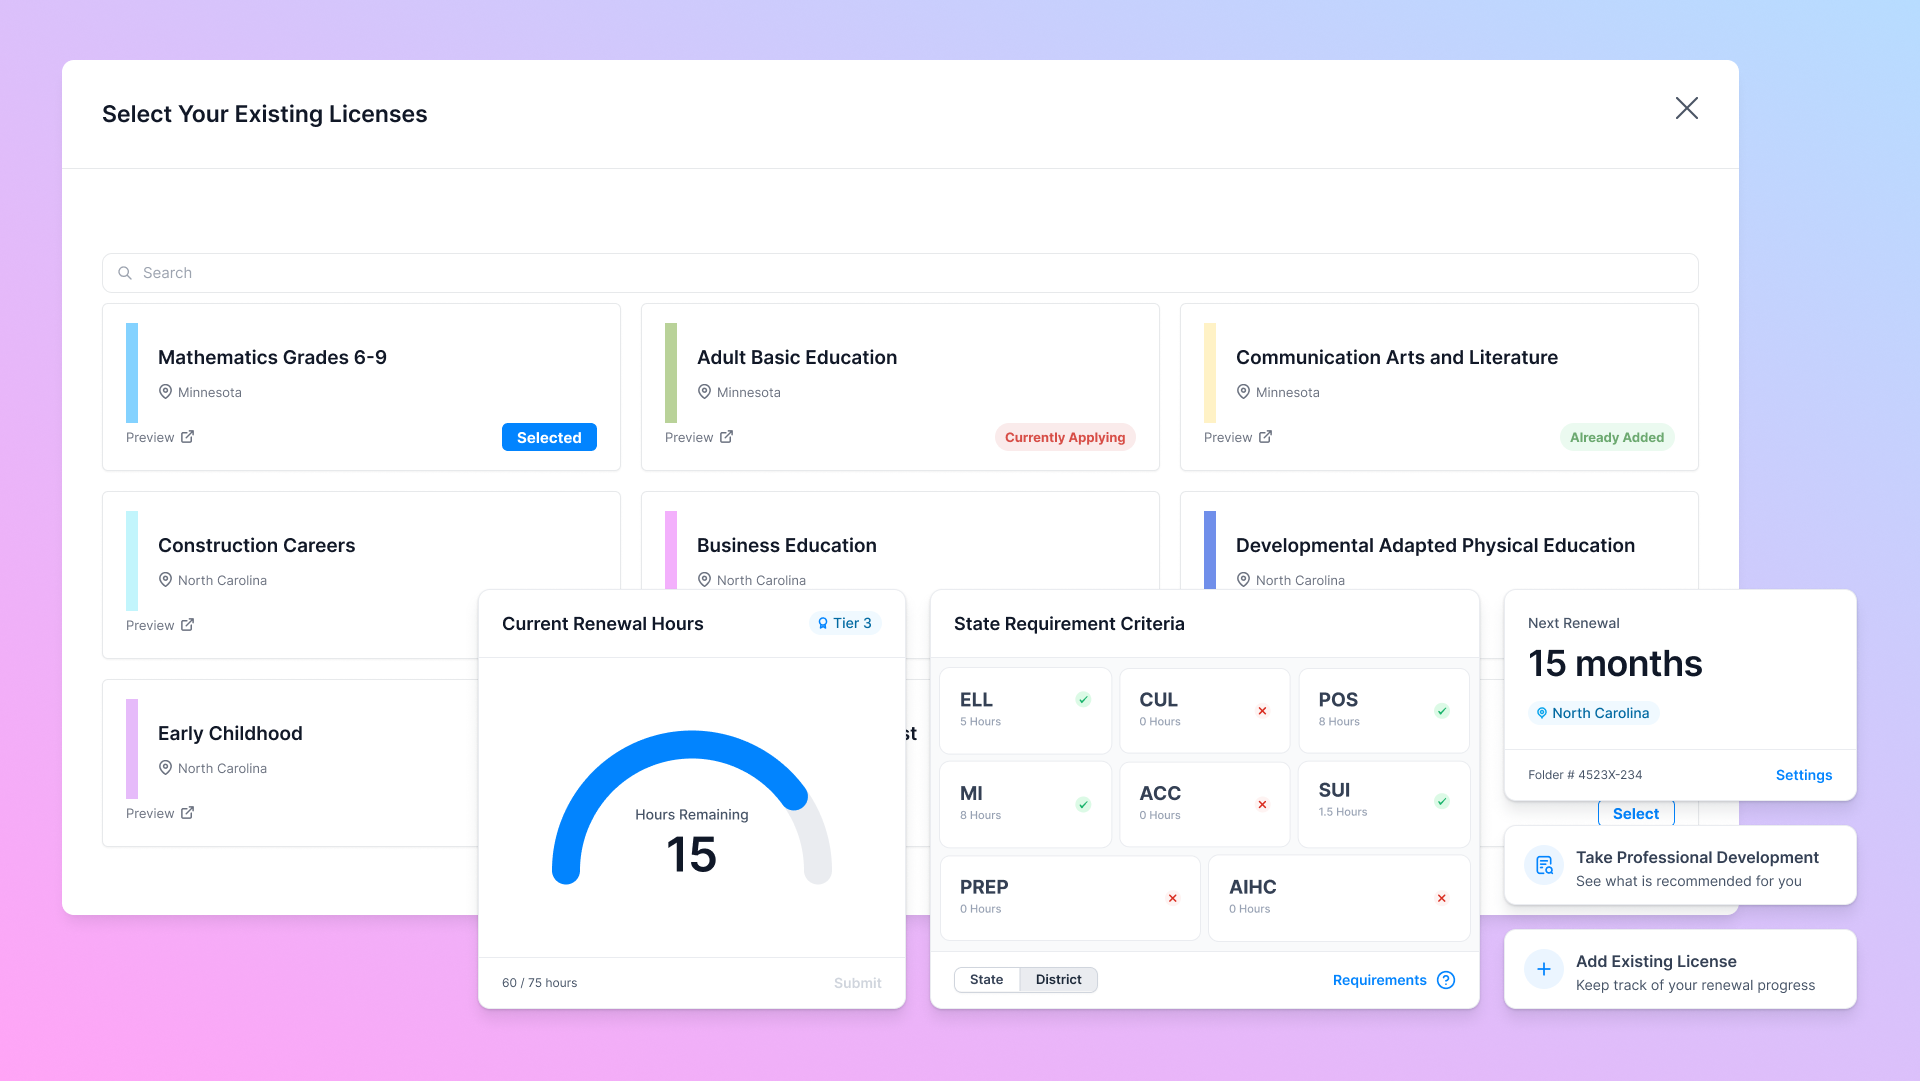
Task: Click the Select button below Next Renewal
Action: point(1636,813)
